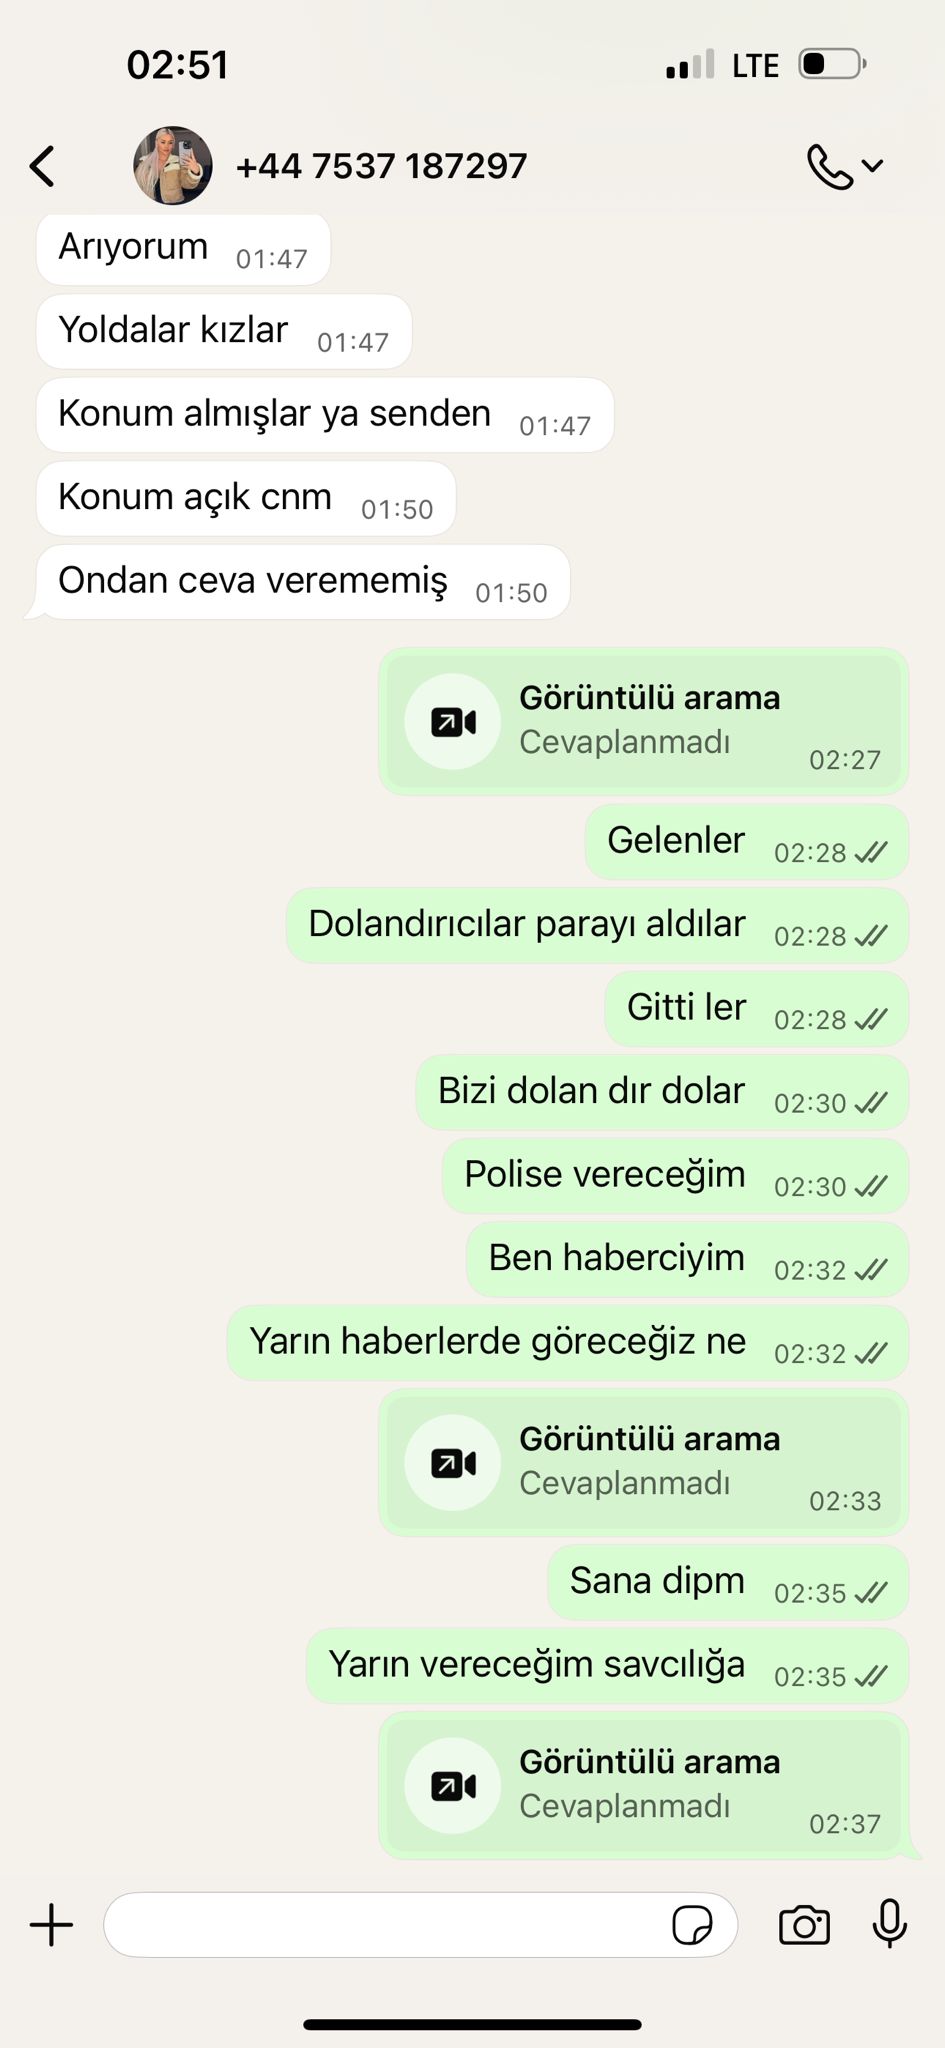Open the contact profile picture
The width and height of the screenshot is (945, 2048).
[173, 165]
